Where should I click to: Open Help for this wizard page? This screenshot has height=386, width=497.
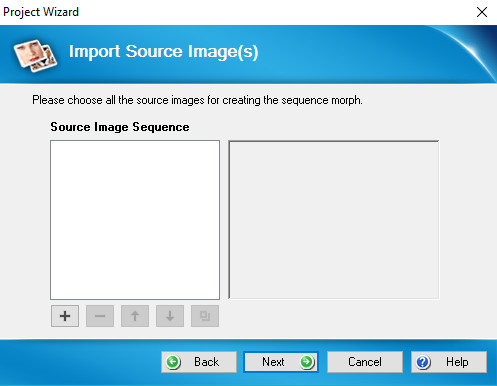click(449, 362)
